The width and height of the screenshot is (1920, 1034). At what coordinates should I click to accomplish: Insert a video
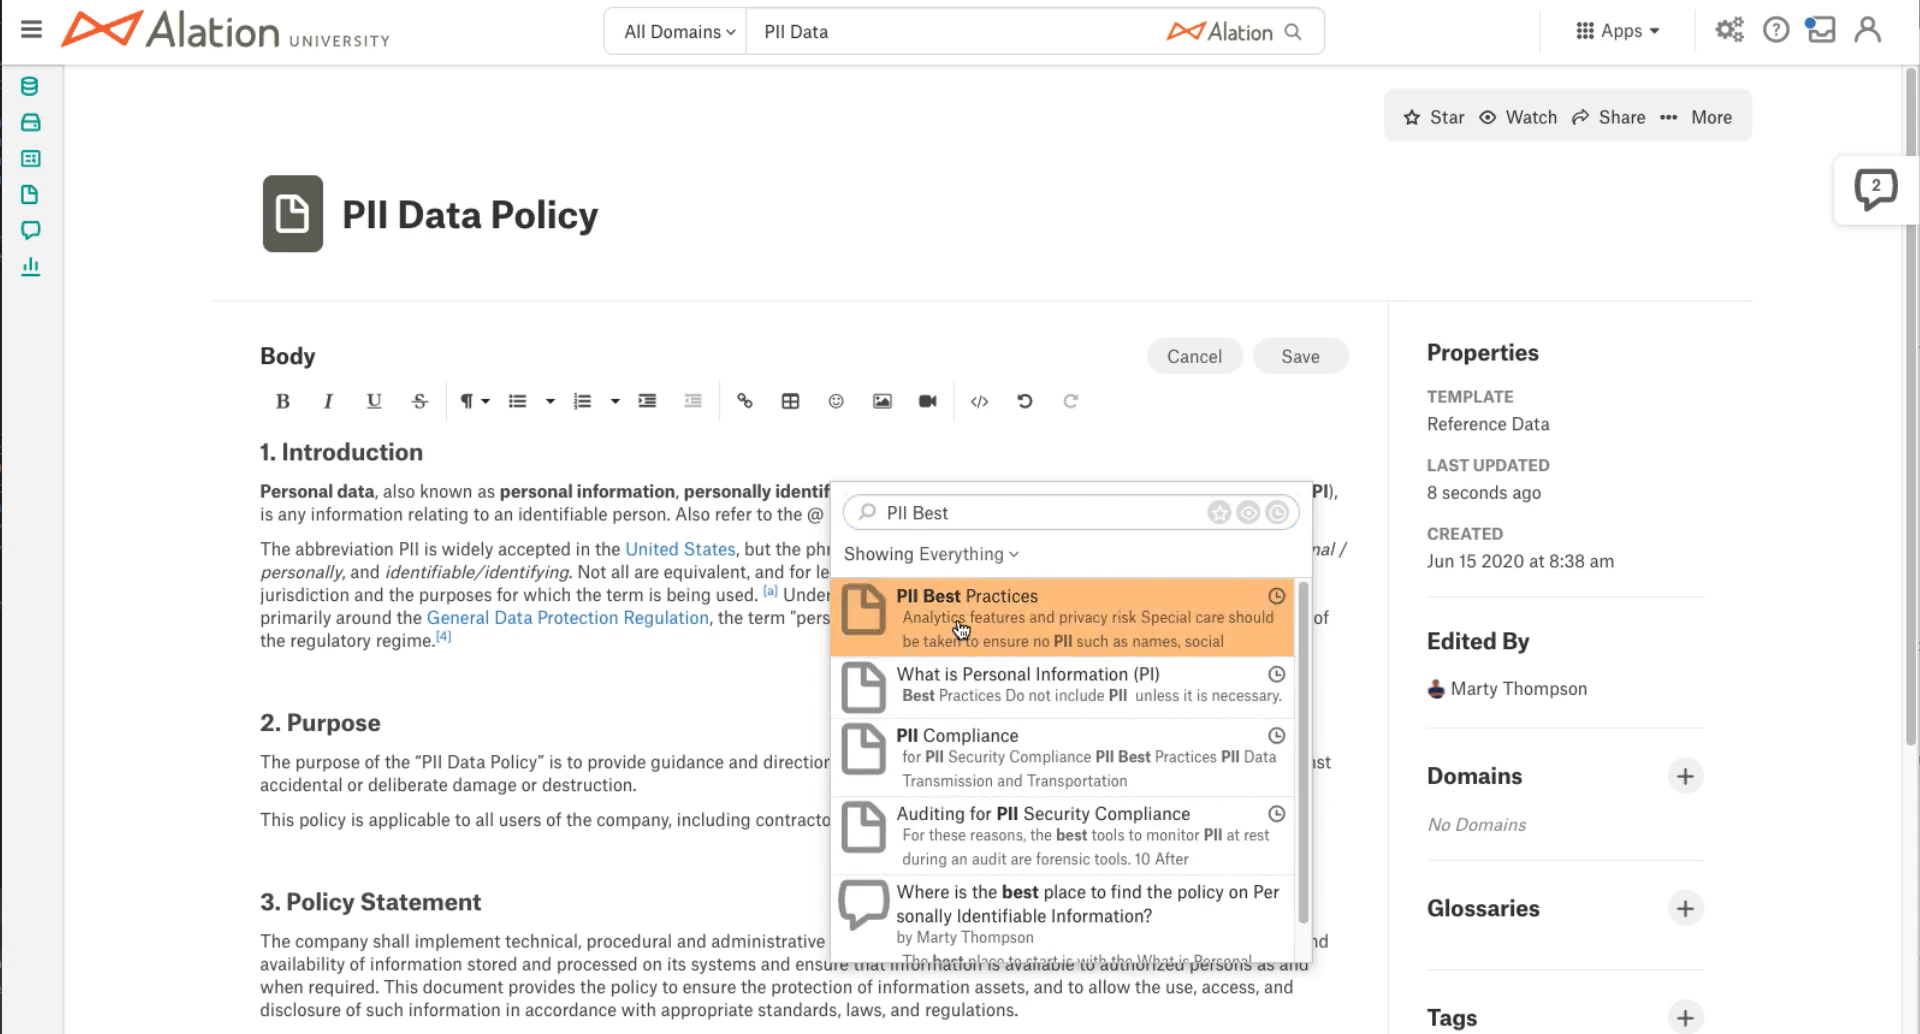click(x=928, y=401)
